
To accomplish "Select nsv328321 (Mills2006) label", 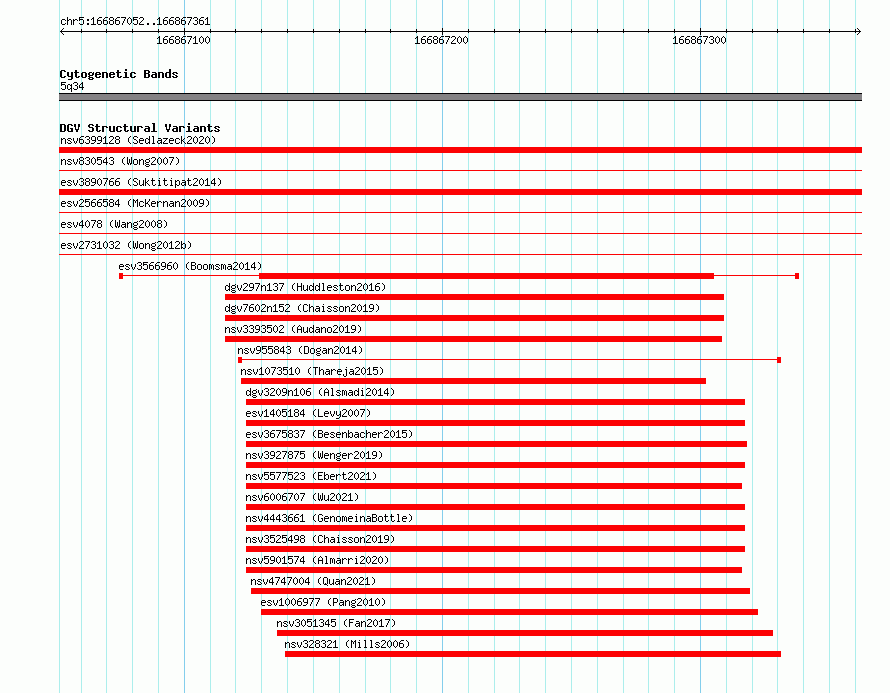I will (x=347, y=644).
